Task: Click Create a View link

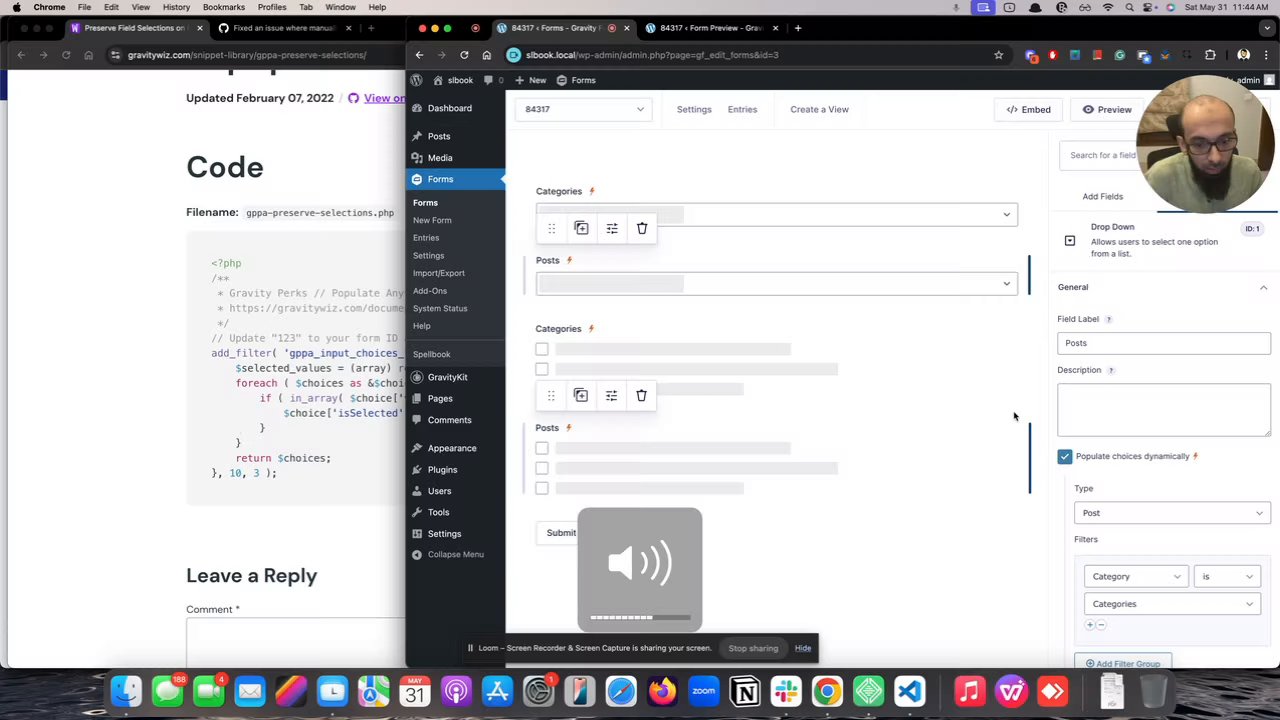Action: click(x=819, y=109)
